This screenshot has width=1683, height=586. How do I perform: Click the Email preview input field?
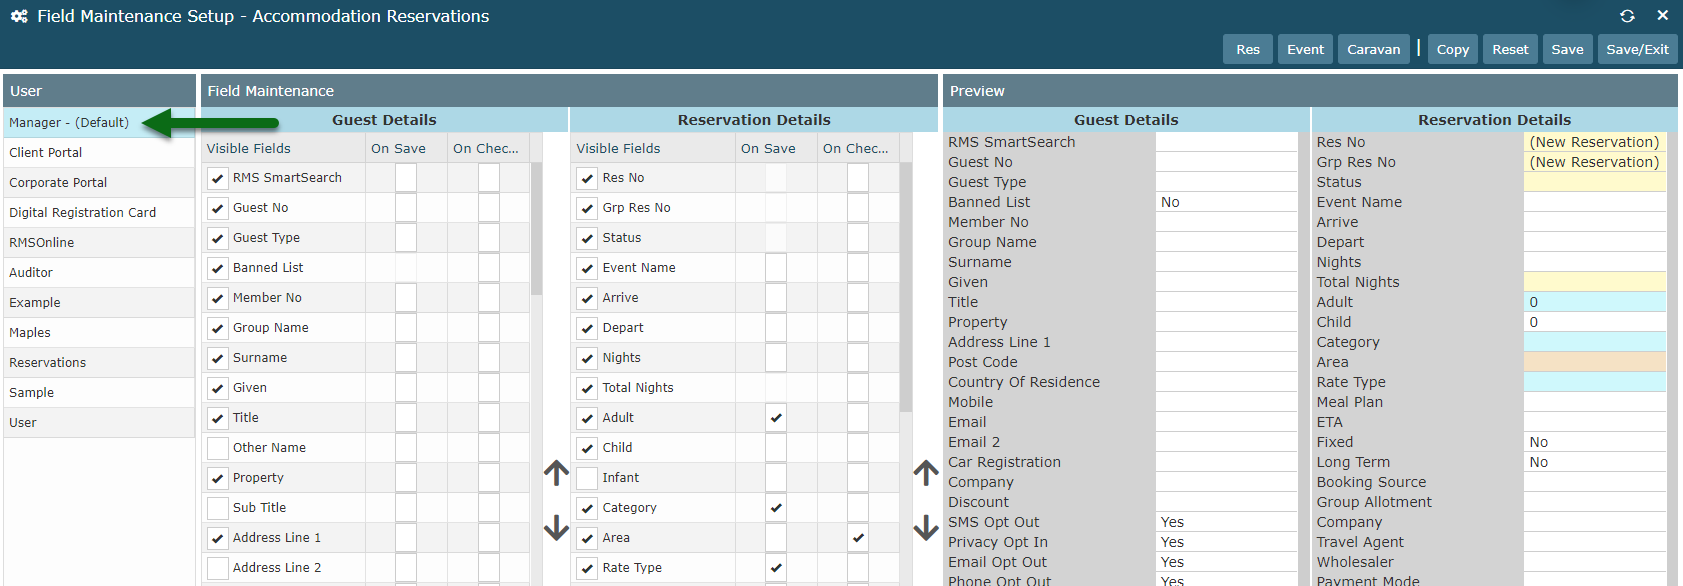tap(1226, 422)
